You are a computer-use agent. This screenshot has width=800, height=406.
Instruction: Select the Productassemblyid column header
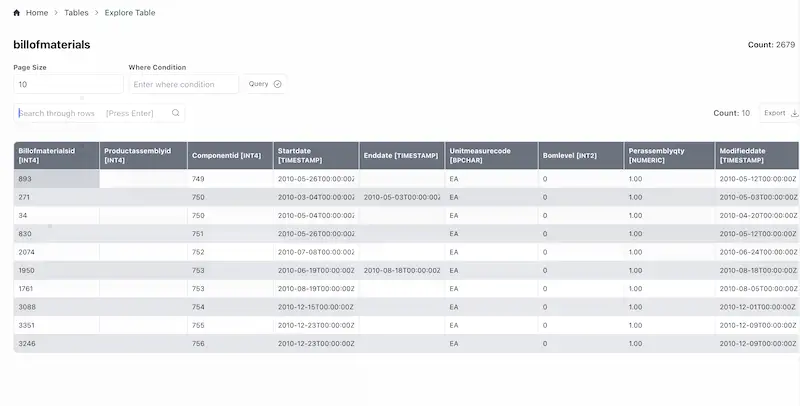click(143, 155)
